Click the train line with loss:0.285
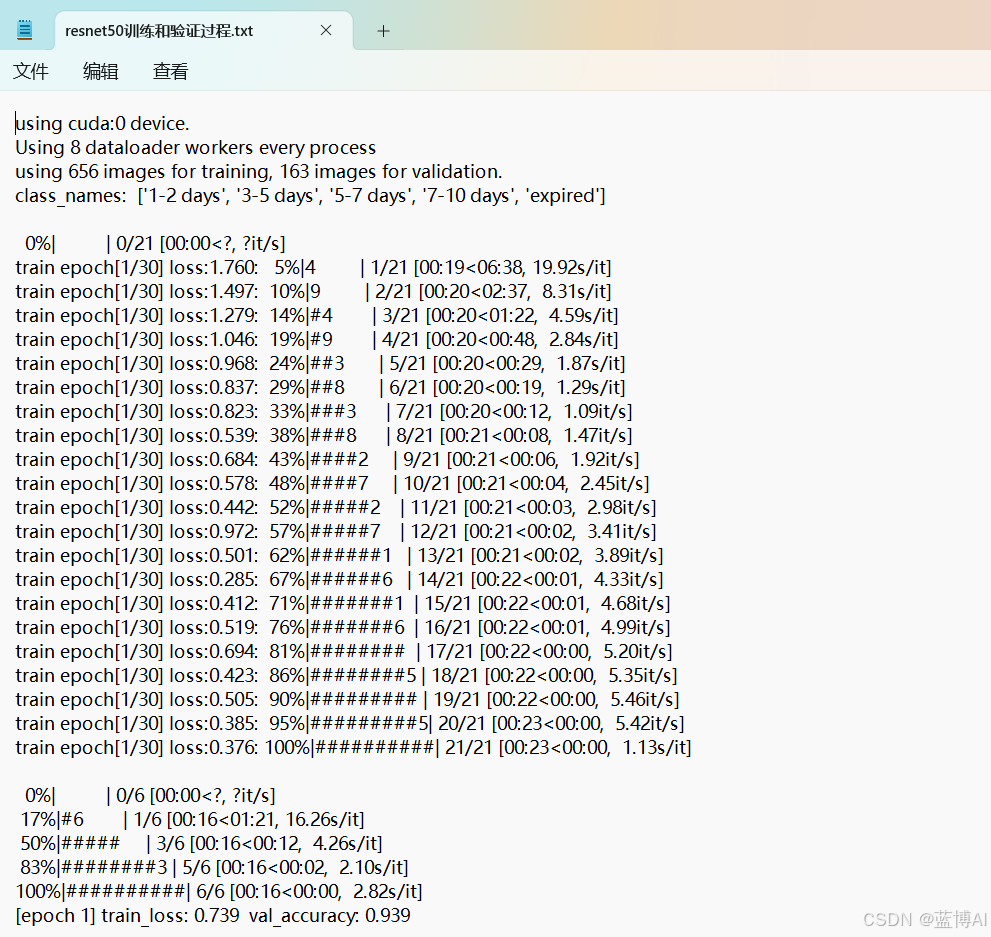The height and width of the screenshot is (937, 991). coord(339,579)
